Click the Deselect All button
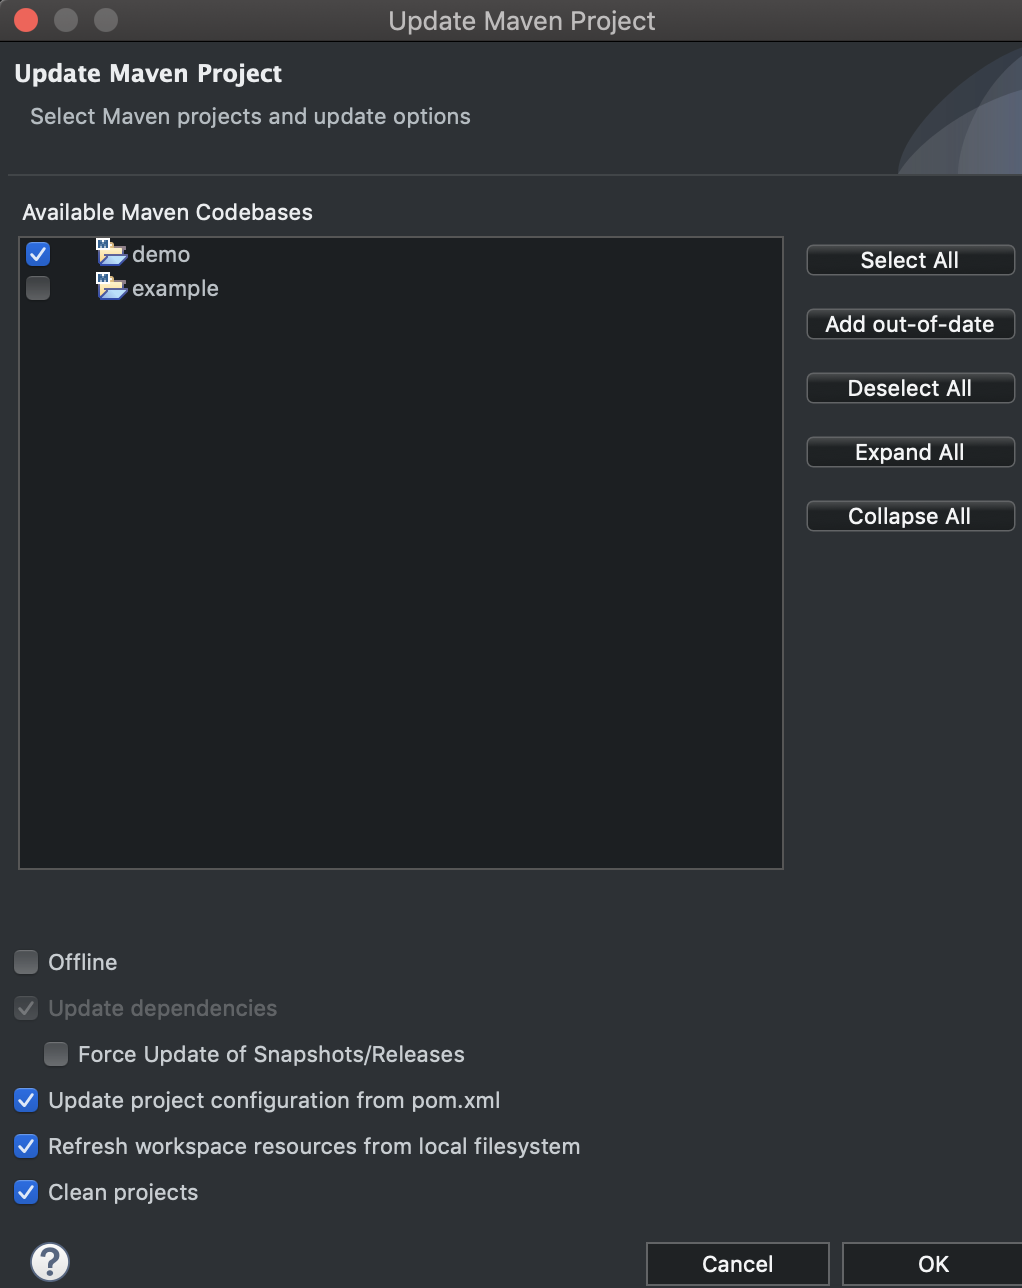This screenshot has width=1022, height=1288. click(910, 388)
